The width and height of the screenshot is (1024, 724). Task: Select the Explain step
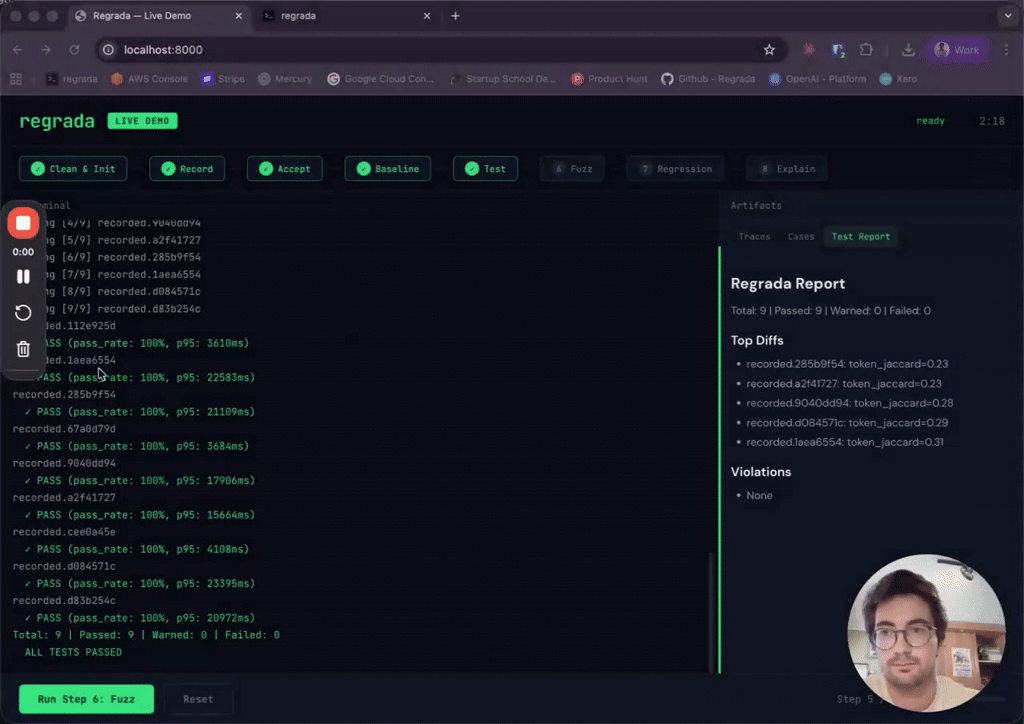click(x=786, y=168)
